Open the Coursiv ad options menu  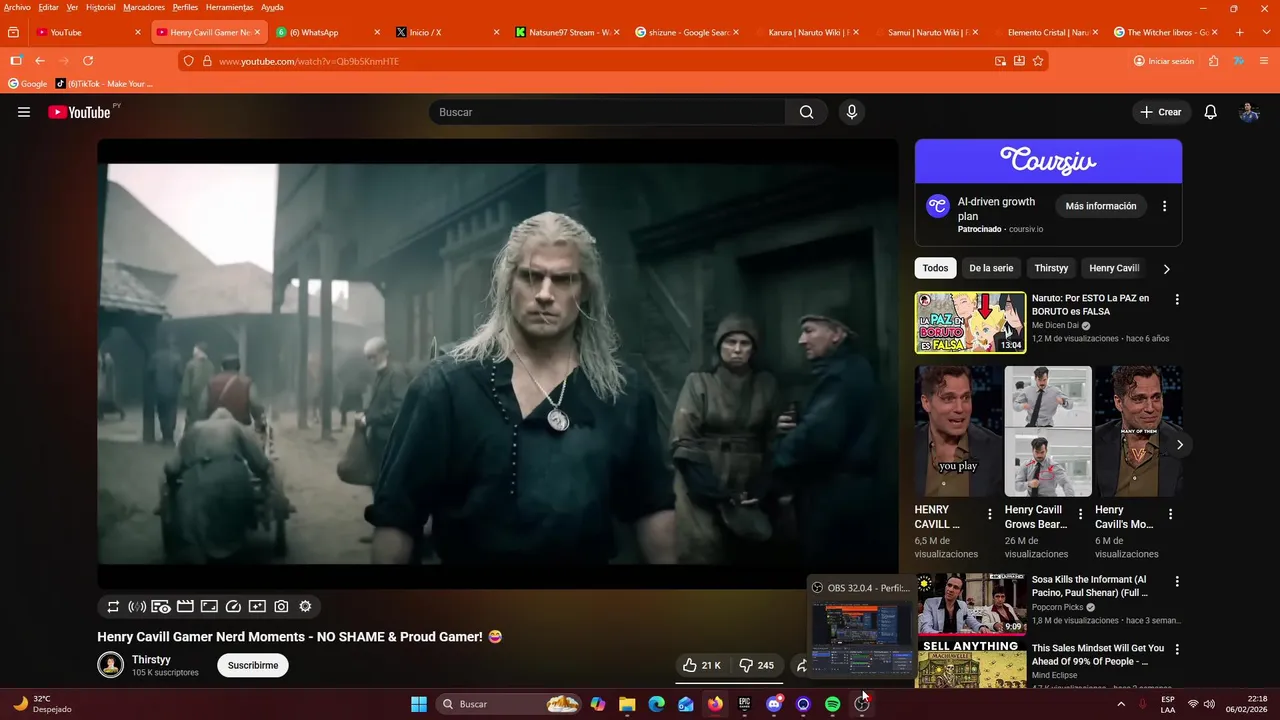tap(1164, 206)
